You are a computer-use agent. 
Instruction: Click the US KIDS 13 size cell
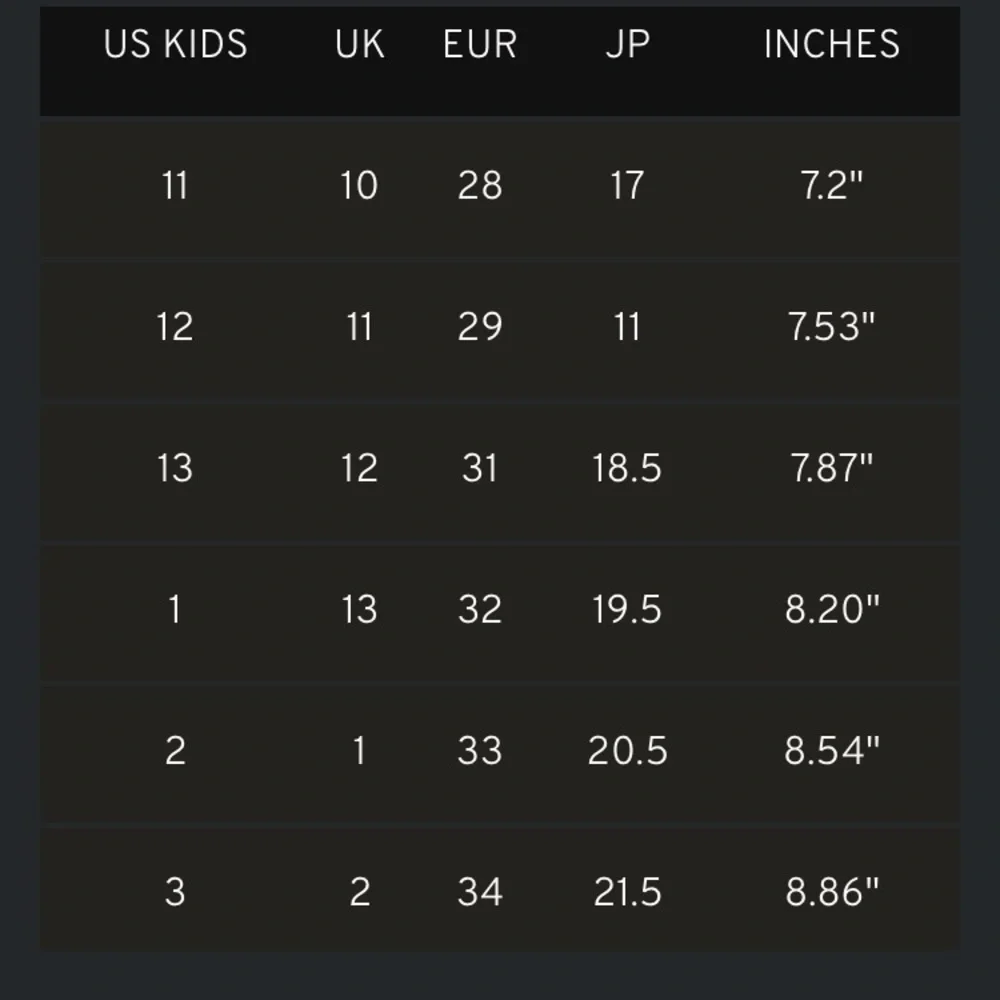(x=175, y=468)
